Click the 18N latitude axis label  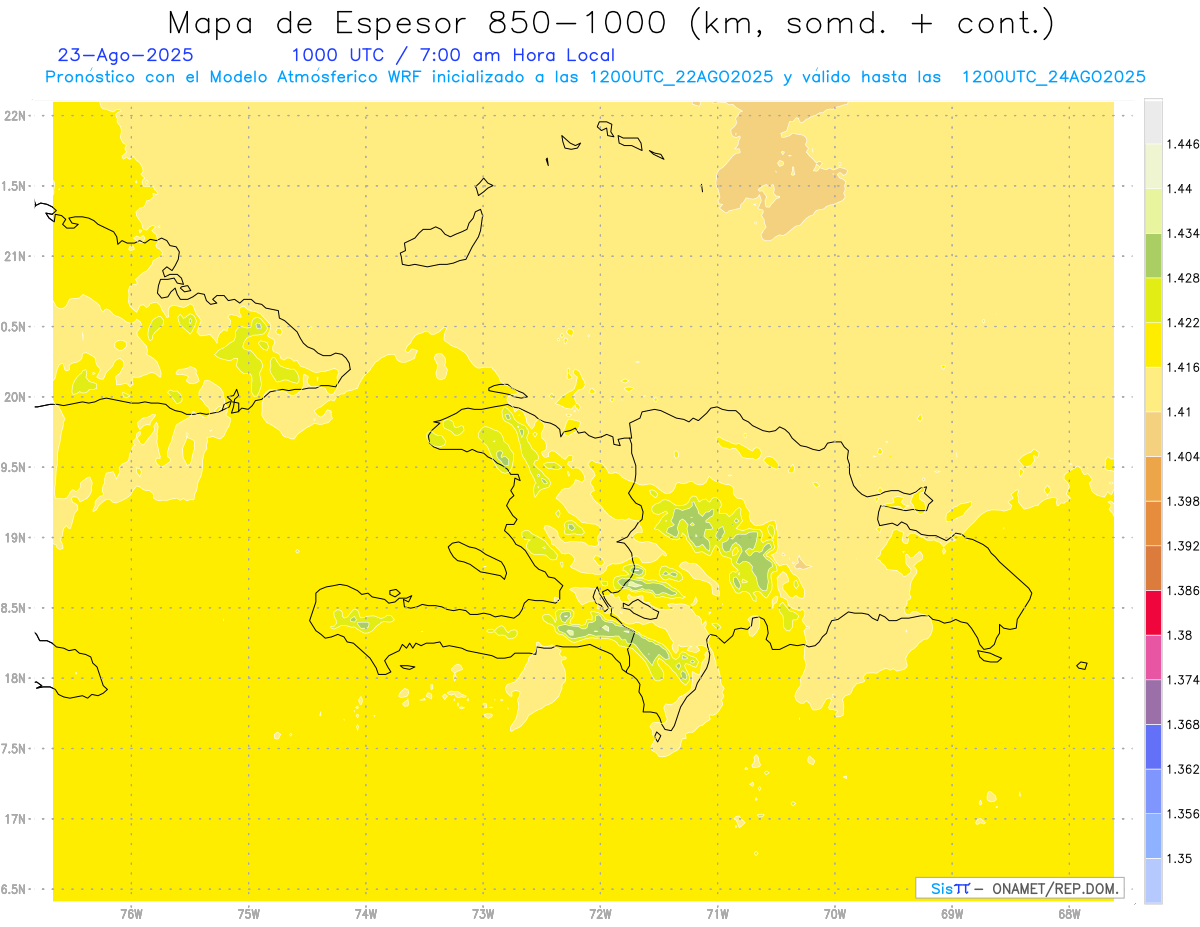tap(15, 679)
